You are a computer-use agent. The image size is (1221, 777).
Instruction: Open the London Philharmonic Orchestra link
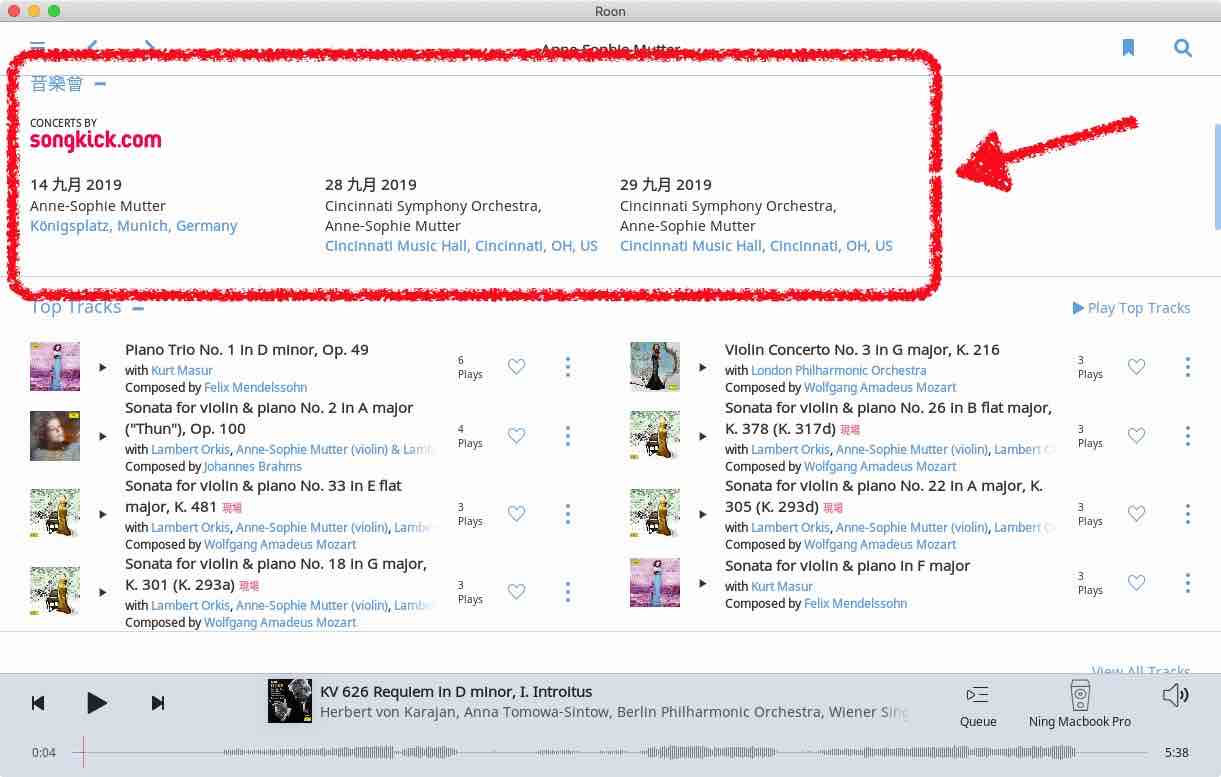tap(839, 371)
